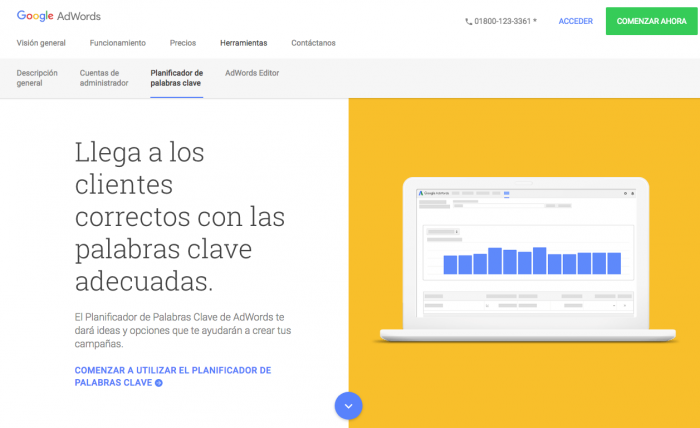The width and height of the screenshot is (700, 428).
Task: Click the paragraph starting 'El Planificador de Palabras Clave'
Action: 183,330
